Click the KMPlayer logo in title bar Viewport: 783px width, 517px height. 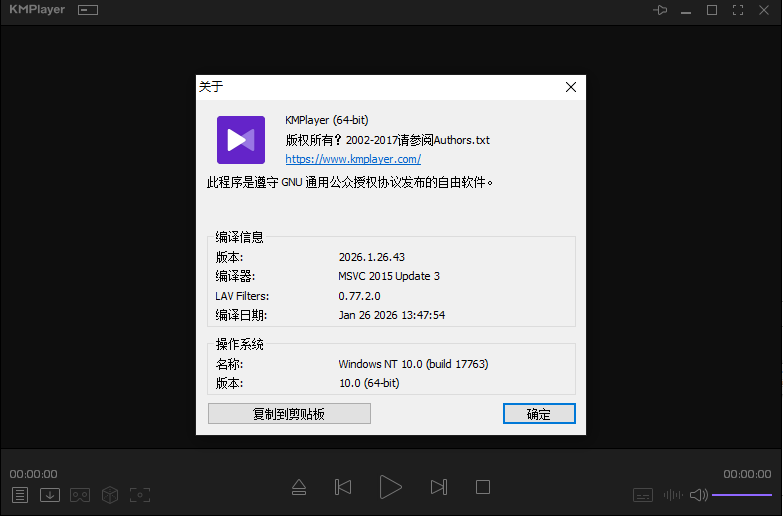(37, 9)
